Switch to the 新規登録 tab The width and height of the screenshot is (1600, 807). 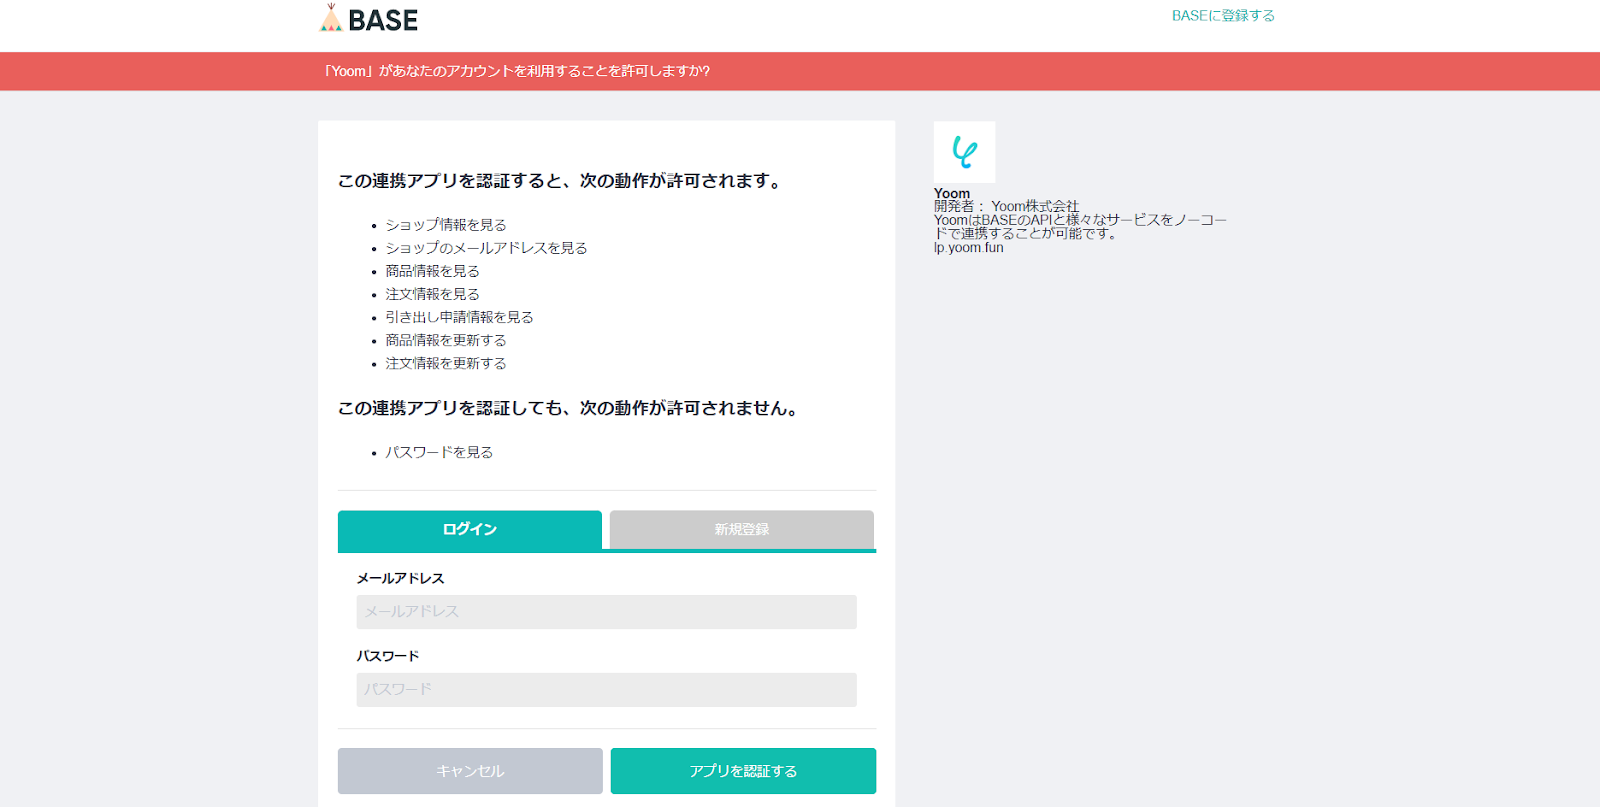(741, 530)
